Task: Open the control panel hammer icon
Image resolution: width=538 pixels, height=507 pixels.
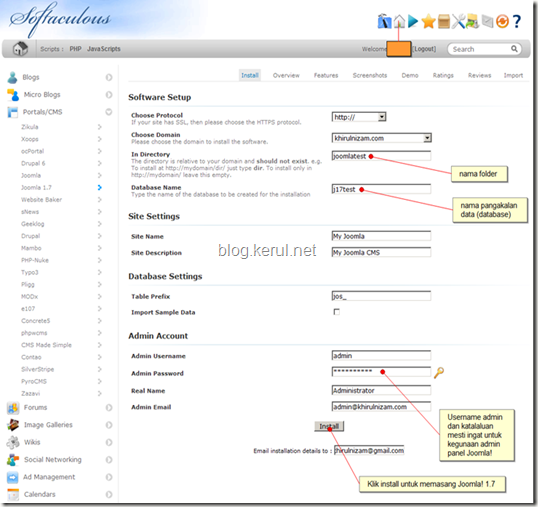Action: pyautogui.click(x=384, y=21)
